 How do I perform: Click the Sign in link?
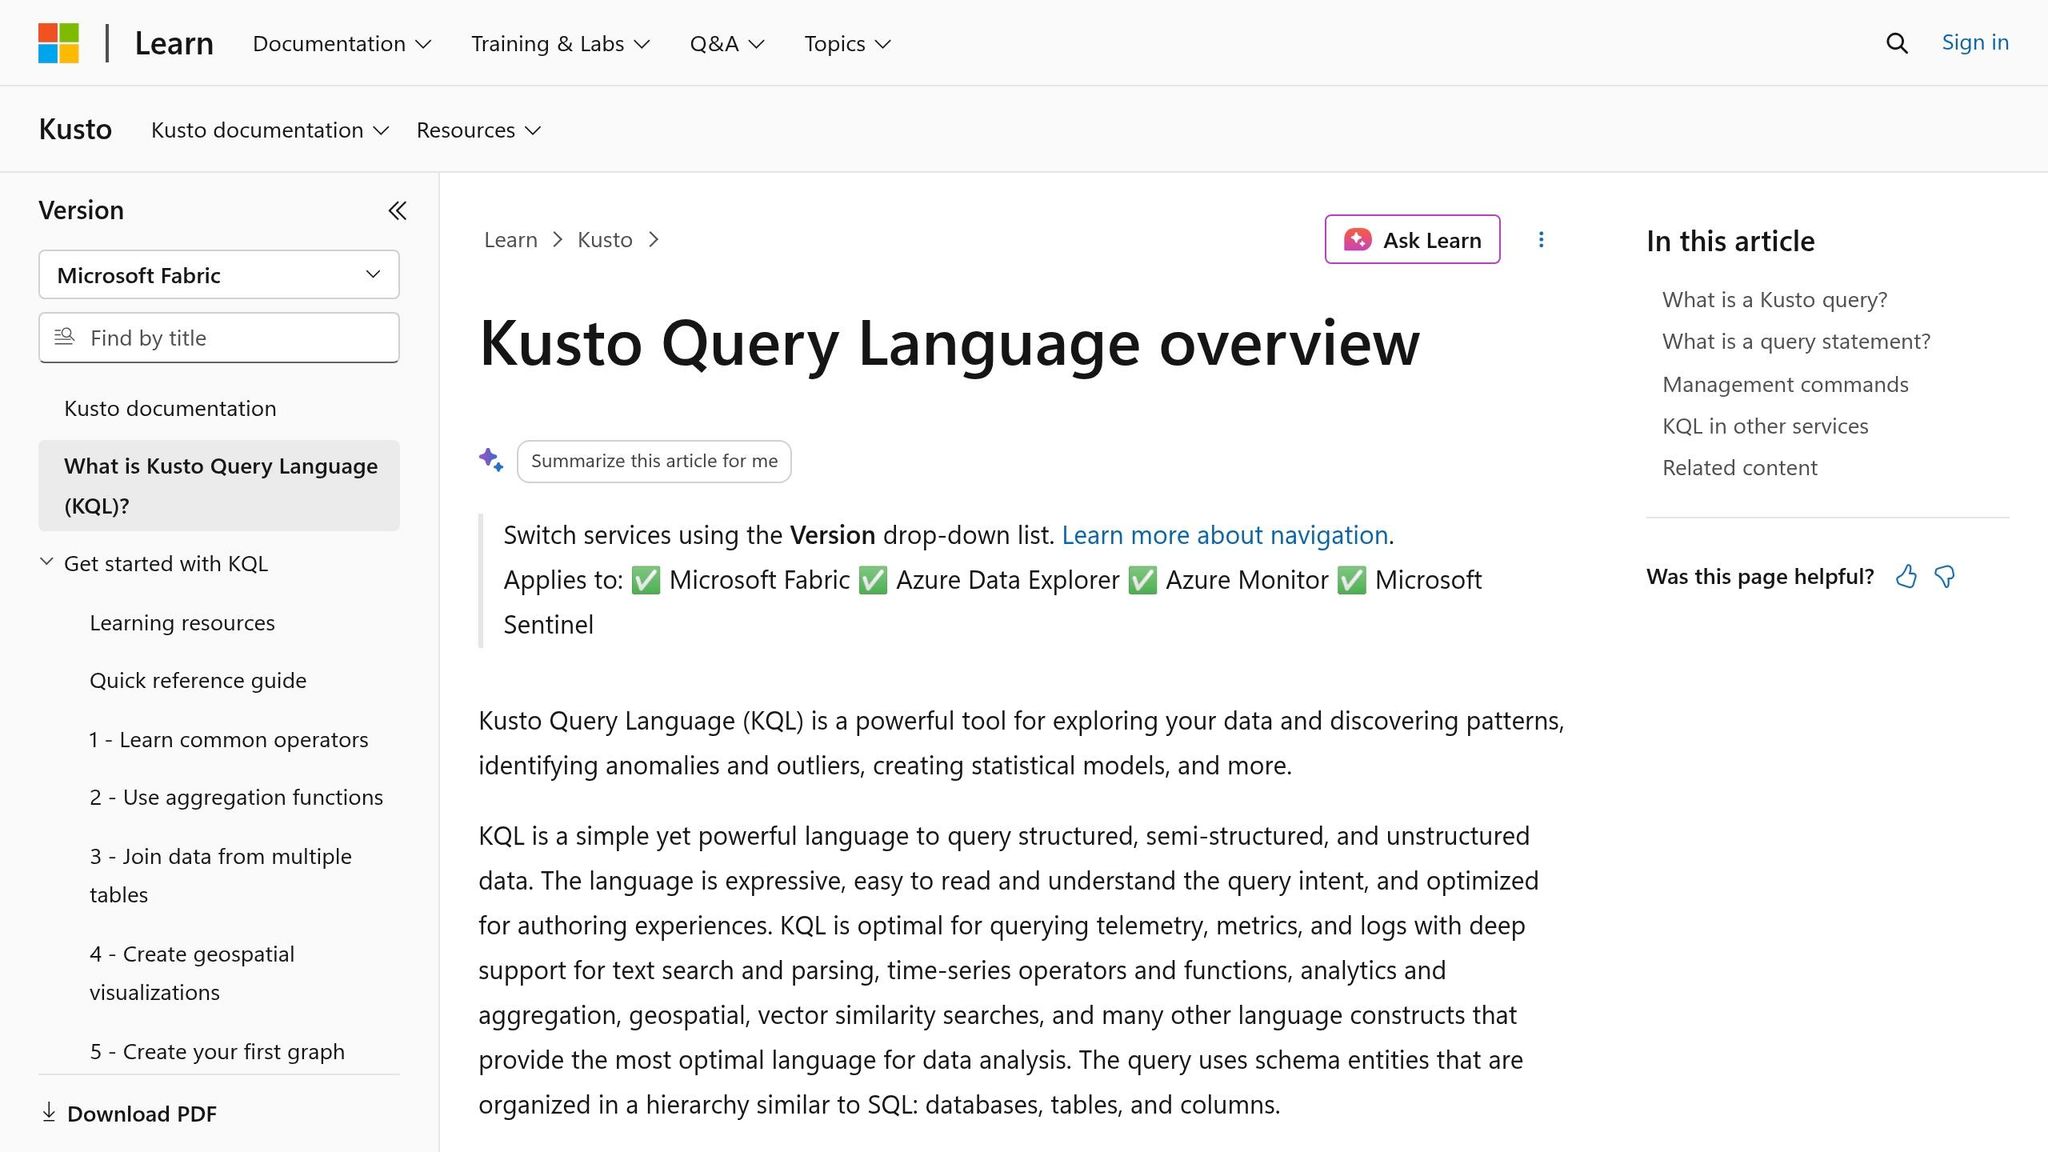pyautogui.click(x=1975, y=42)
